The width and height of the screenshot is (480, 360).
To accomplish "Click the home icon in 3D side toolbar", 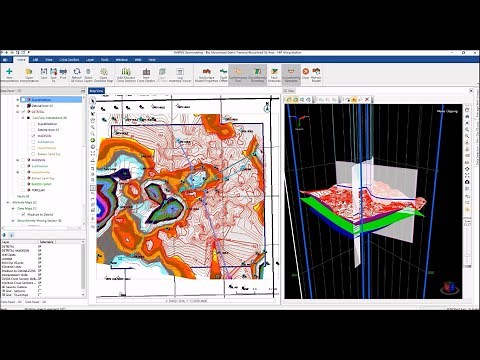I will (467, 116).
